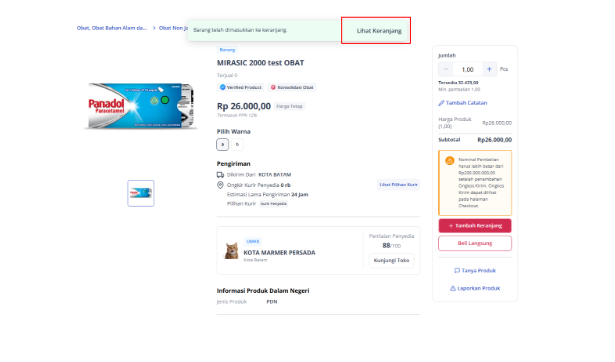Click the pencil icon beside Tambah Catatan
The height and width of the screenshot is (362, 615).
click(x=441, y=103)
